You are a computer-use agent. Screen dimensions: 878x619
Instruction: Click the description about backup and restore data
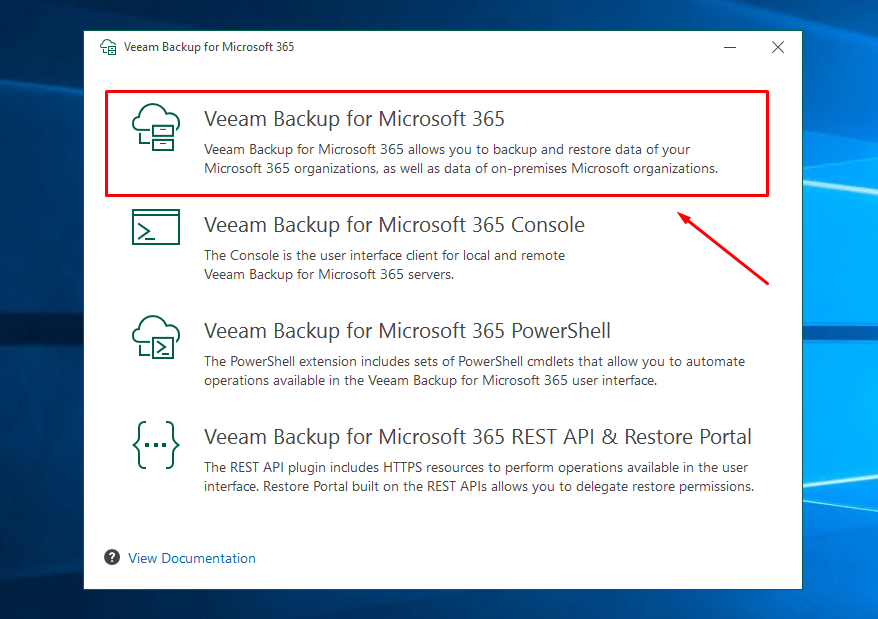[461, 159]
